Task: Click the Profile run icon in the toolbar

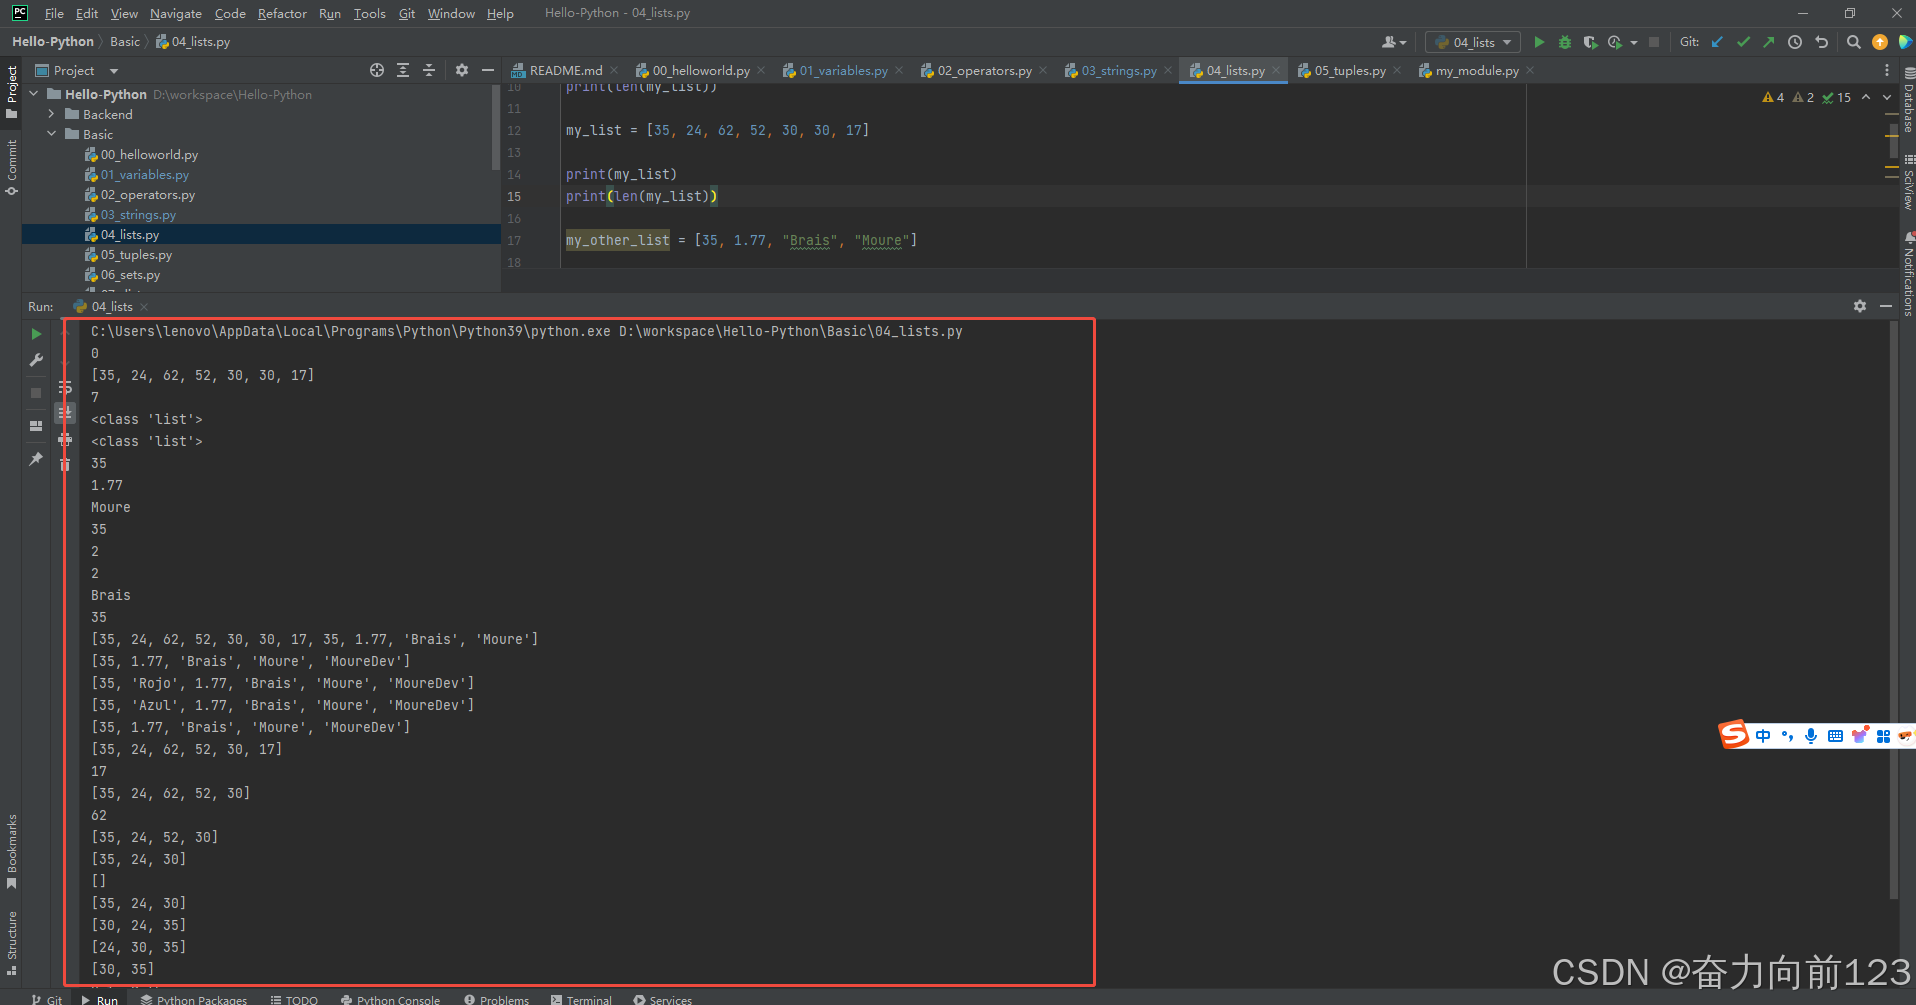Action: pos(1615,42)
